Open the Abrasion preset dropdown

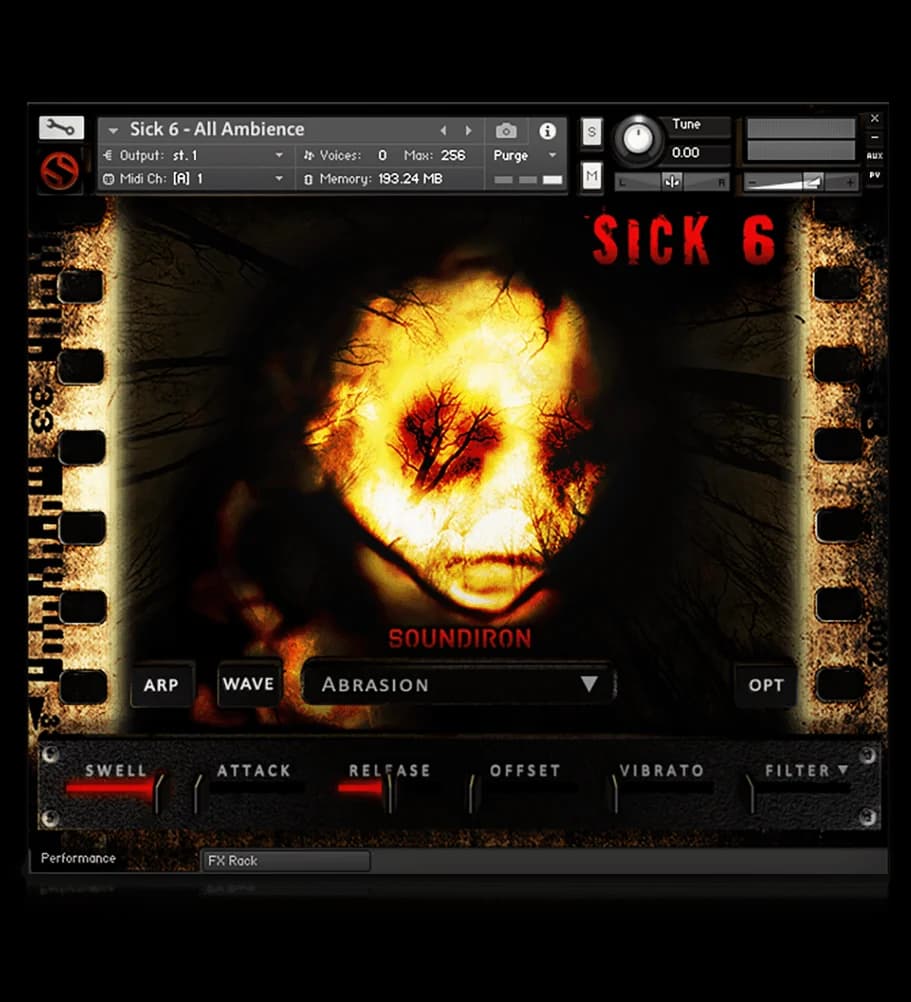point(458,684)
